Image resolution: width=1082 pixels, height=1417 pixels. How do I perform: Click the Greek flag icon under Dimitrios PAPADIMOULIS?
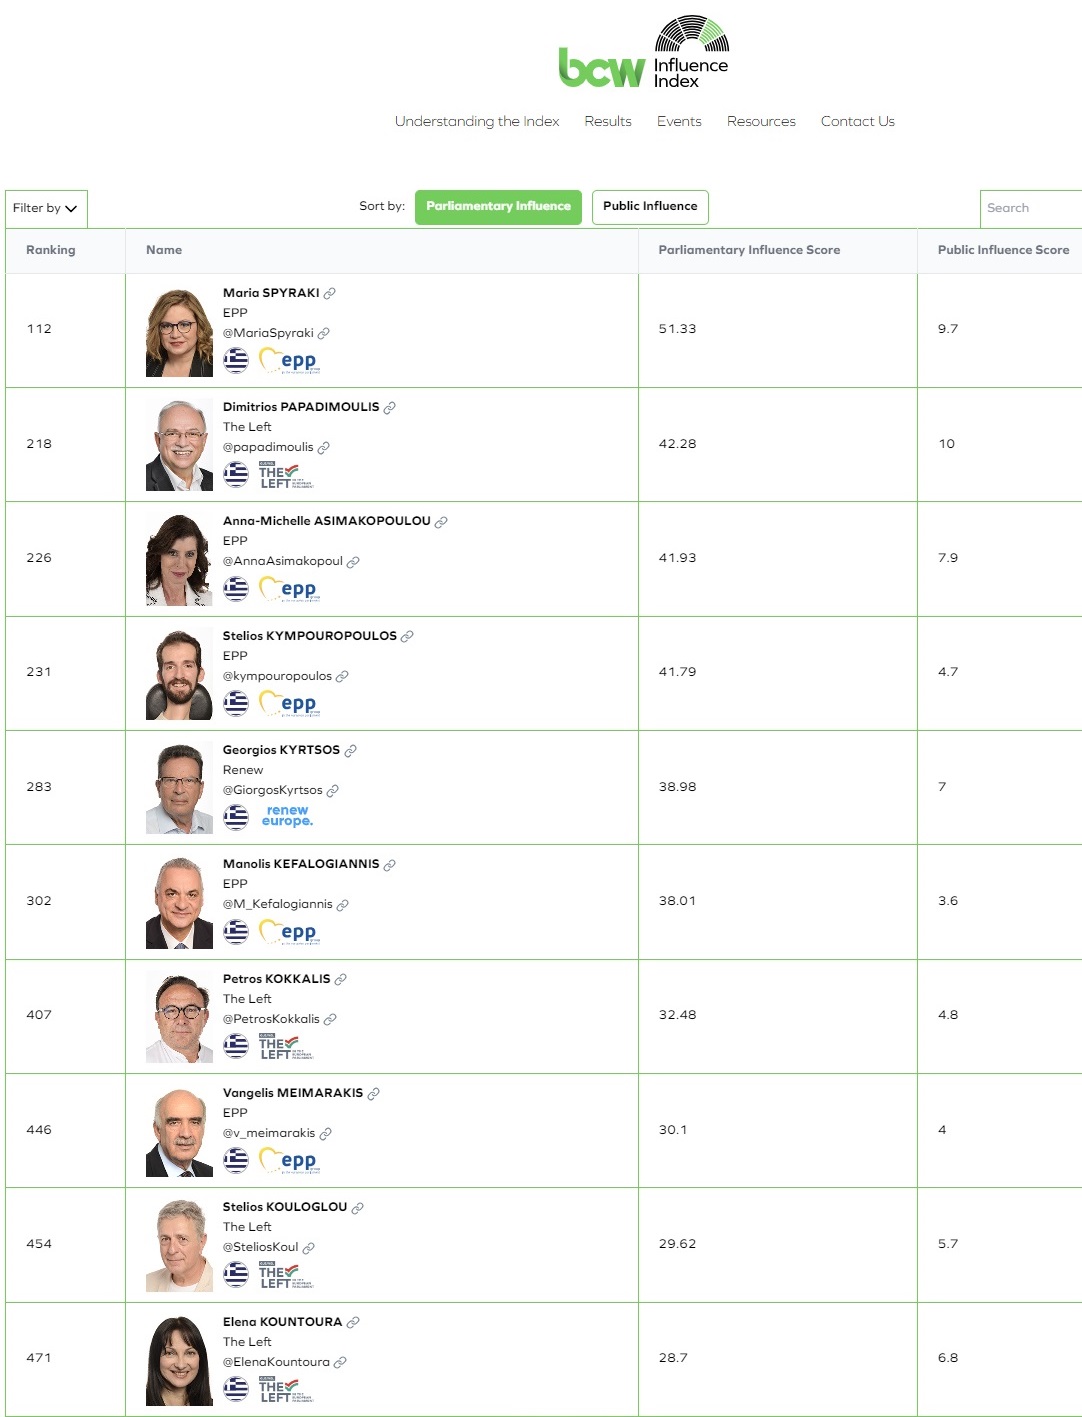tap(236, 474)
